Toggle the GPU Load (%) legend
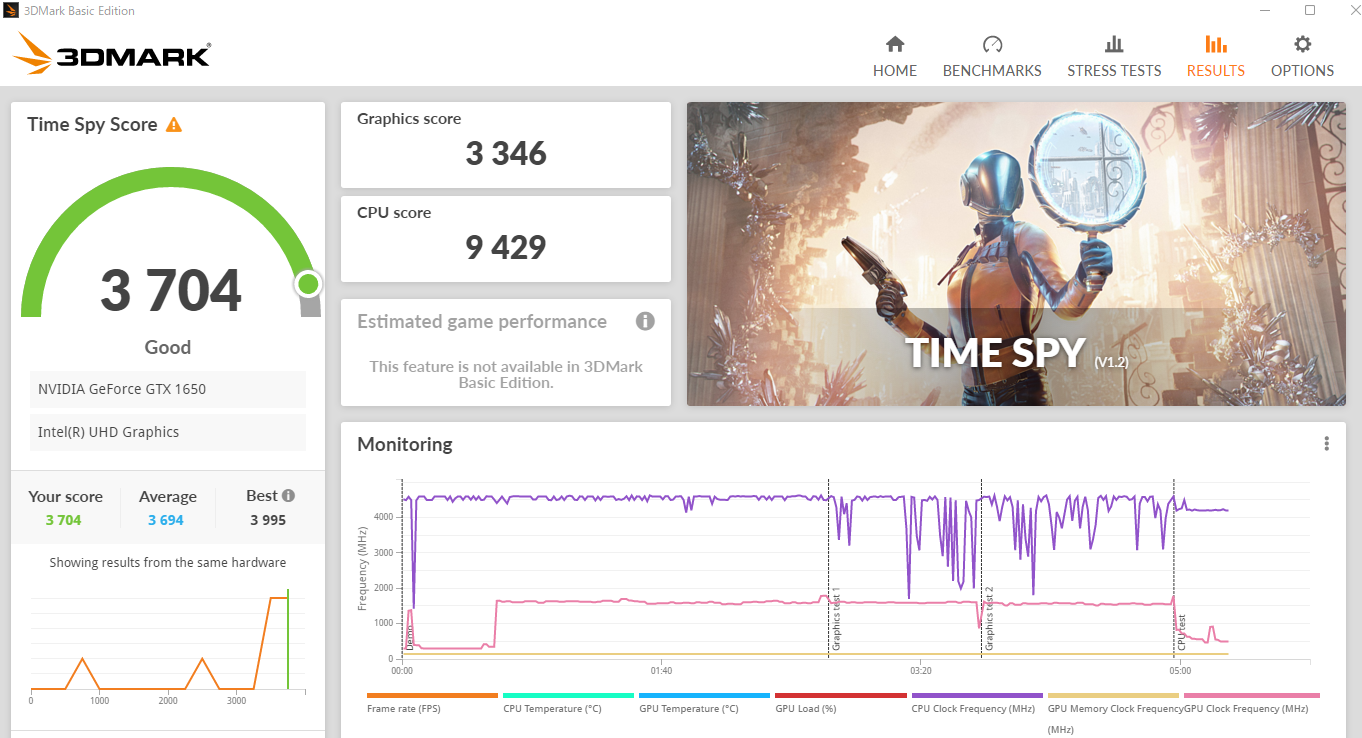This screenshot has width=1362, height=738. coord(840,702)
